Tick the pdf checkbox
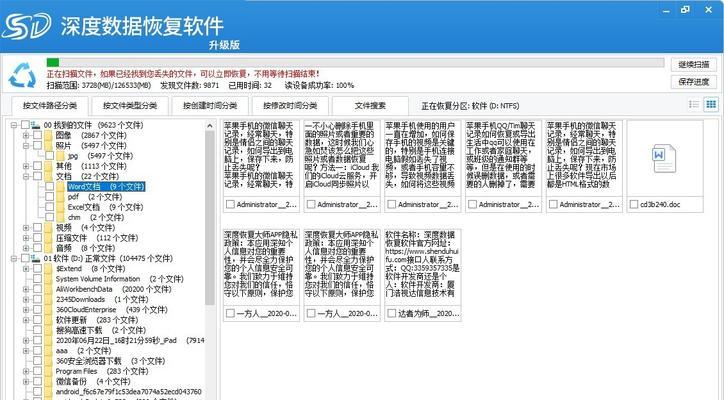Viewport: 724px width, 400px height. point(49,197)
